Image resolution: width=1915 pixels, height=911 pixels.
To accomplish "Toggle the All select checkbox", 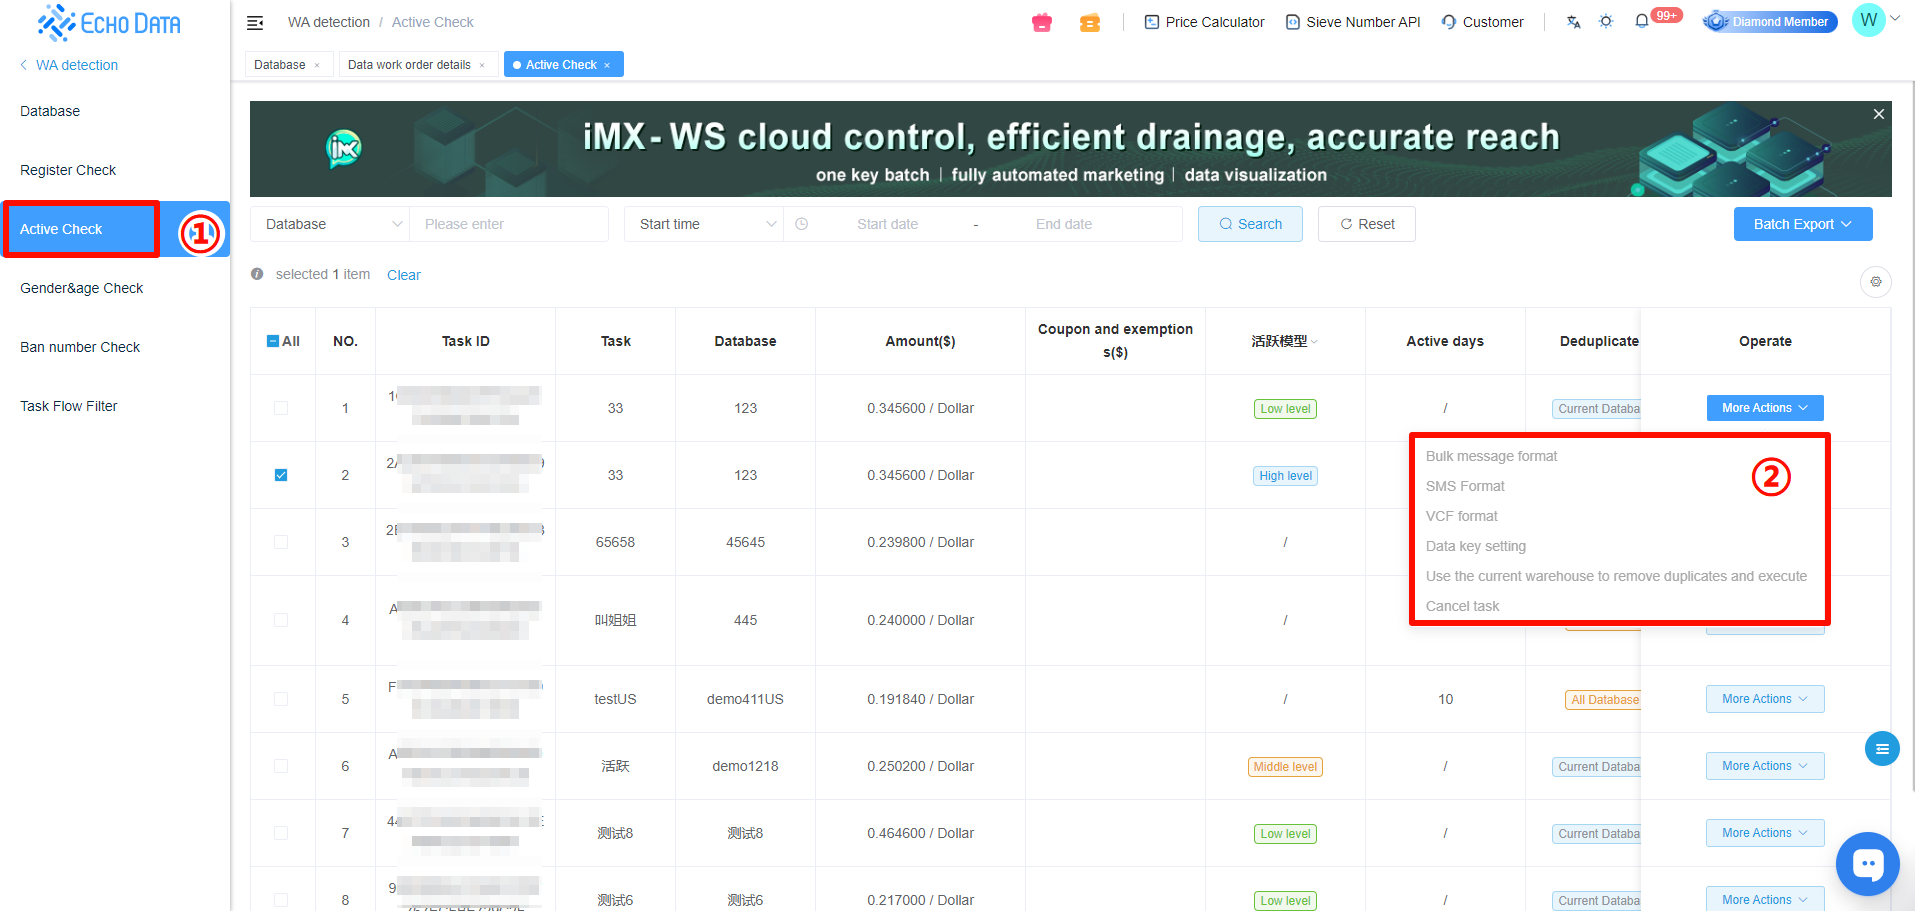I will point(273,341).
